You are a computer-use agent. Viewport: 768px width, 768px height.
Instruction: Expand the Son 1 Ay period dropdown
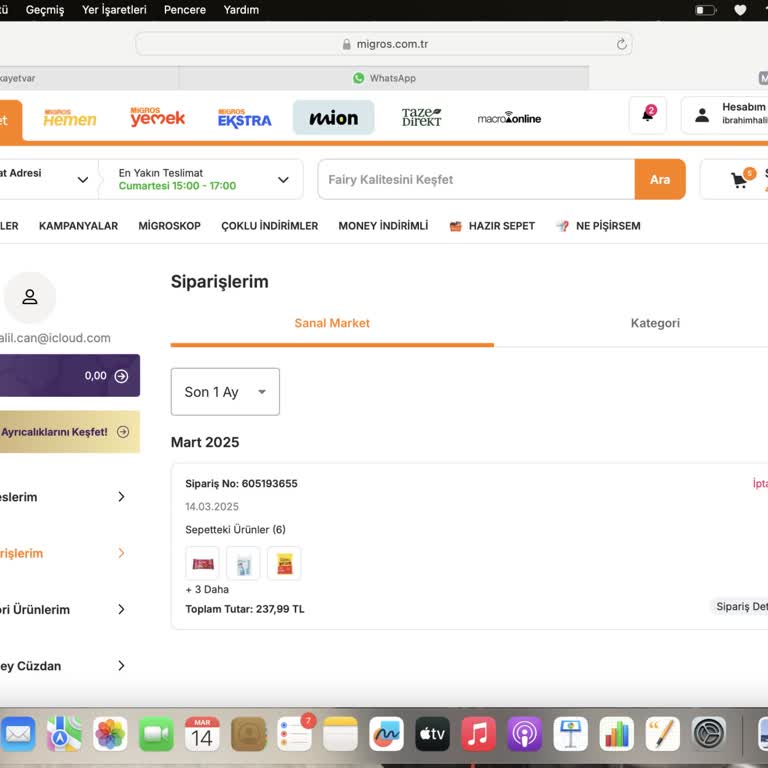pyautogui.click(x=225, y=392)
